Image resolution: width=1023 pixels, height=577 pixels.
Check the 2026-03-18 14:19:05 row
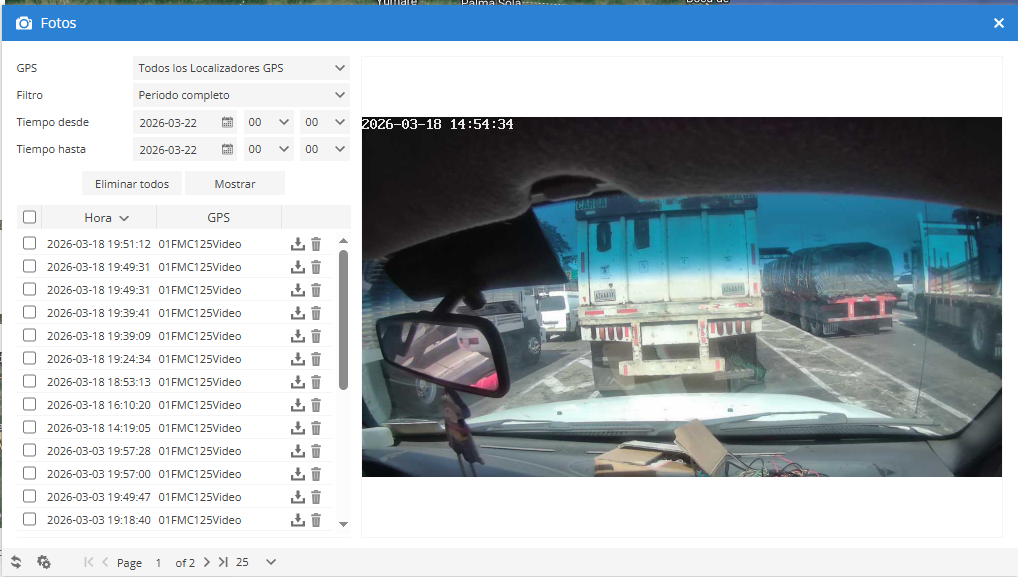pyautogui.click(x=29, y=428)
